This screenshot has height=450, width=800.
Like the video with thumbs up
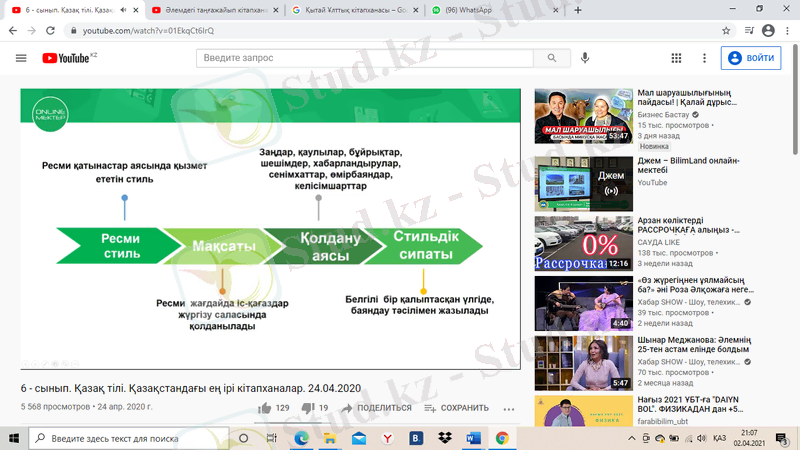tap(265, 408)
